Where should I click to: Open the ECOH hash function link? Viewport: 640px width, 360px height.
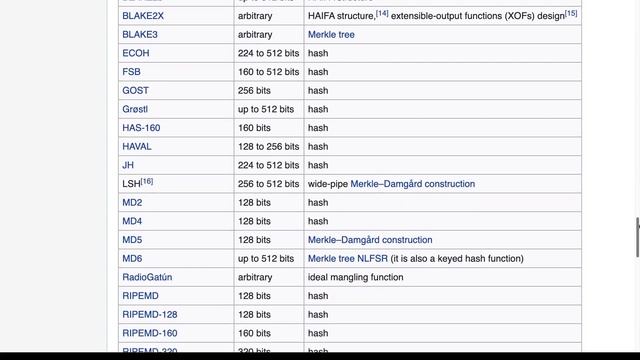[x=136, y=53]
